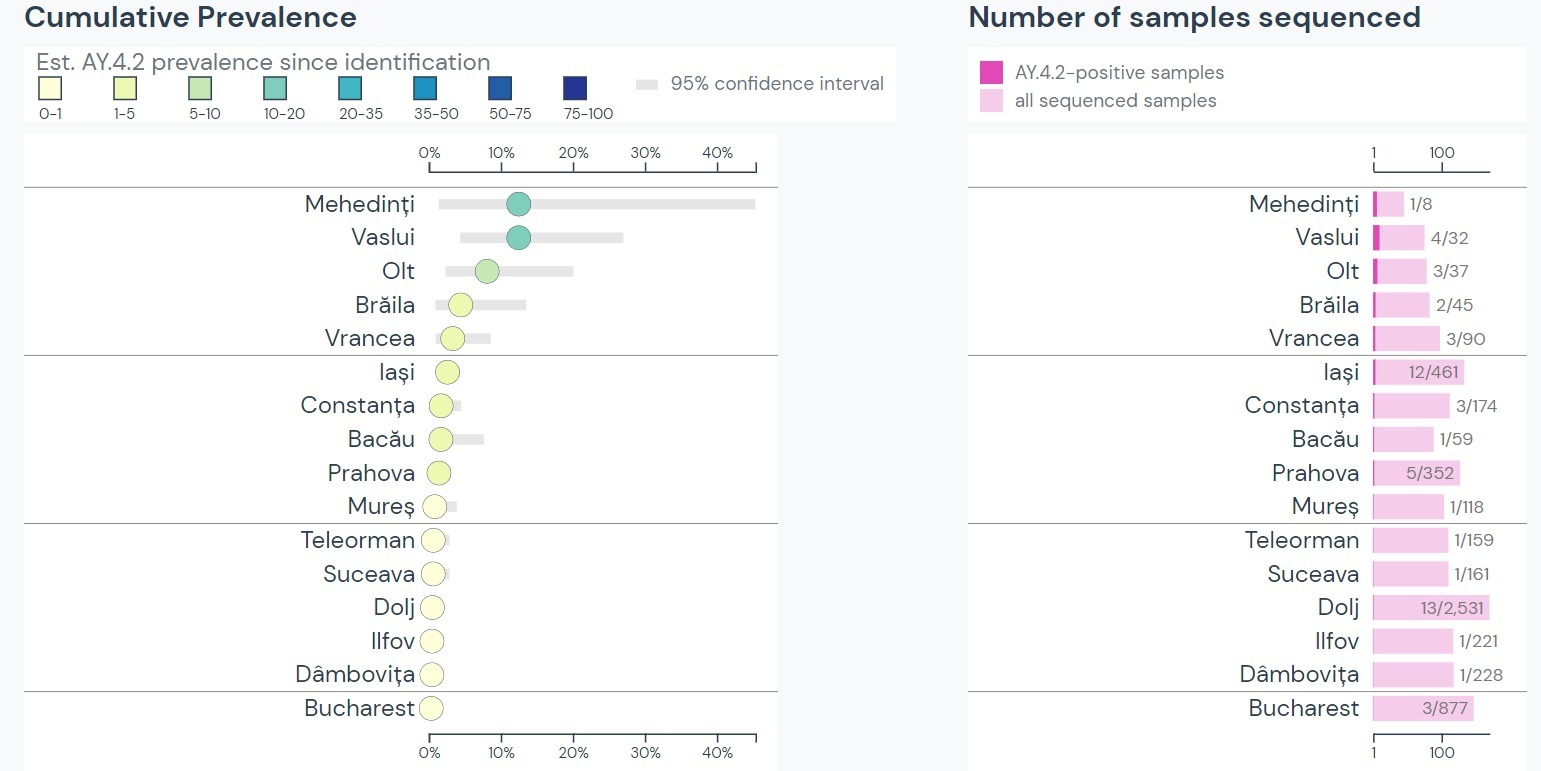Screen dimensions: 1541x771
Task: Click the Mehedinți prevalence dot
Action: (518, 204)
